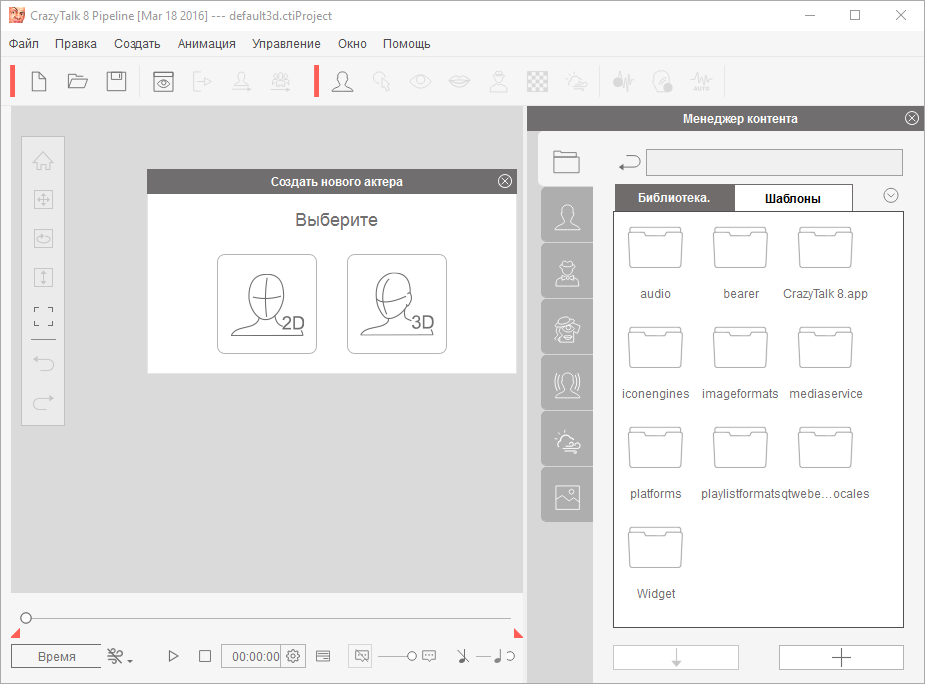925x684 pixels.
Task: Click the Create New Actor head icon
Action: coord(343,82)
